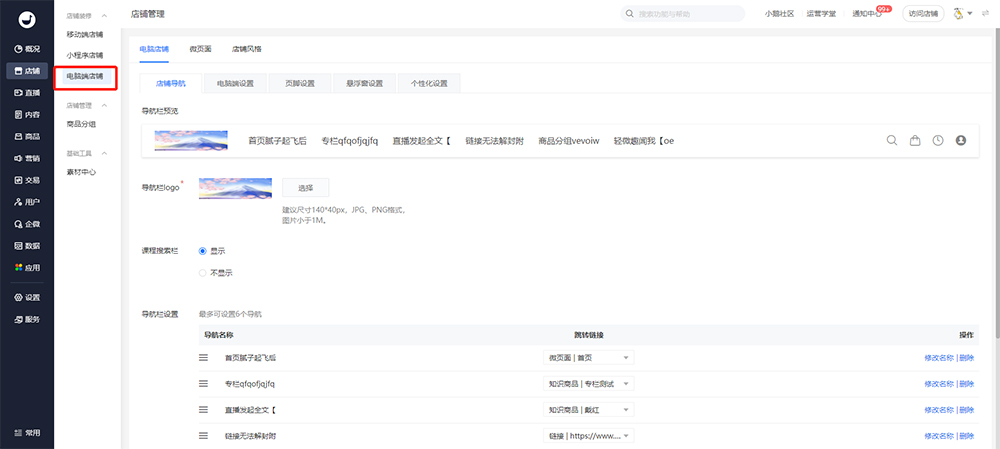Click 访问店铺 button in header
This screenshot has height=449, width=1000.
921,14
